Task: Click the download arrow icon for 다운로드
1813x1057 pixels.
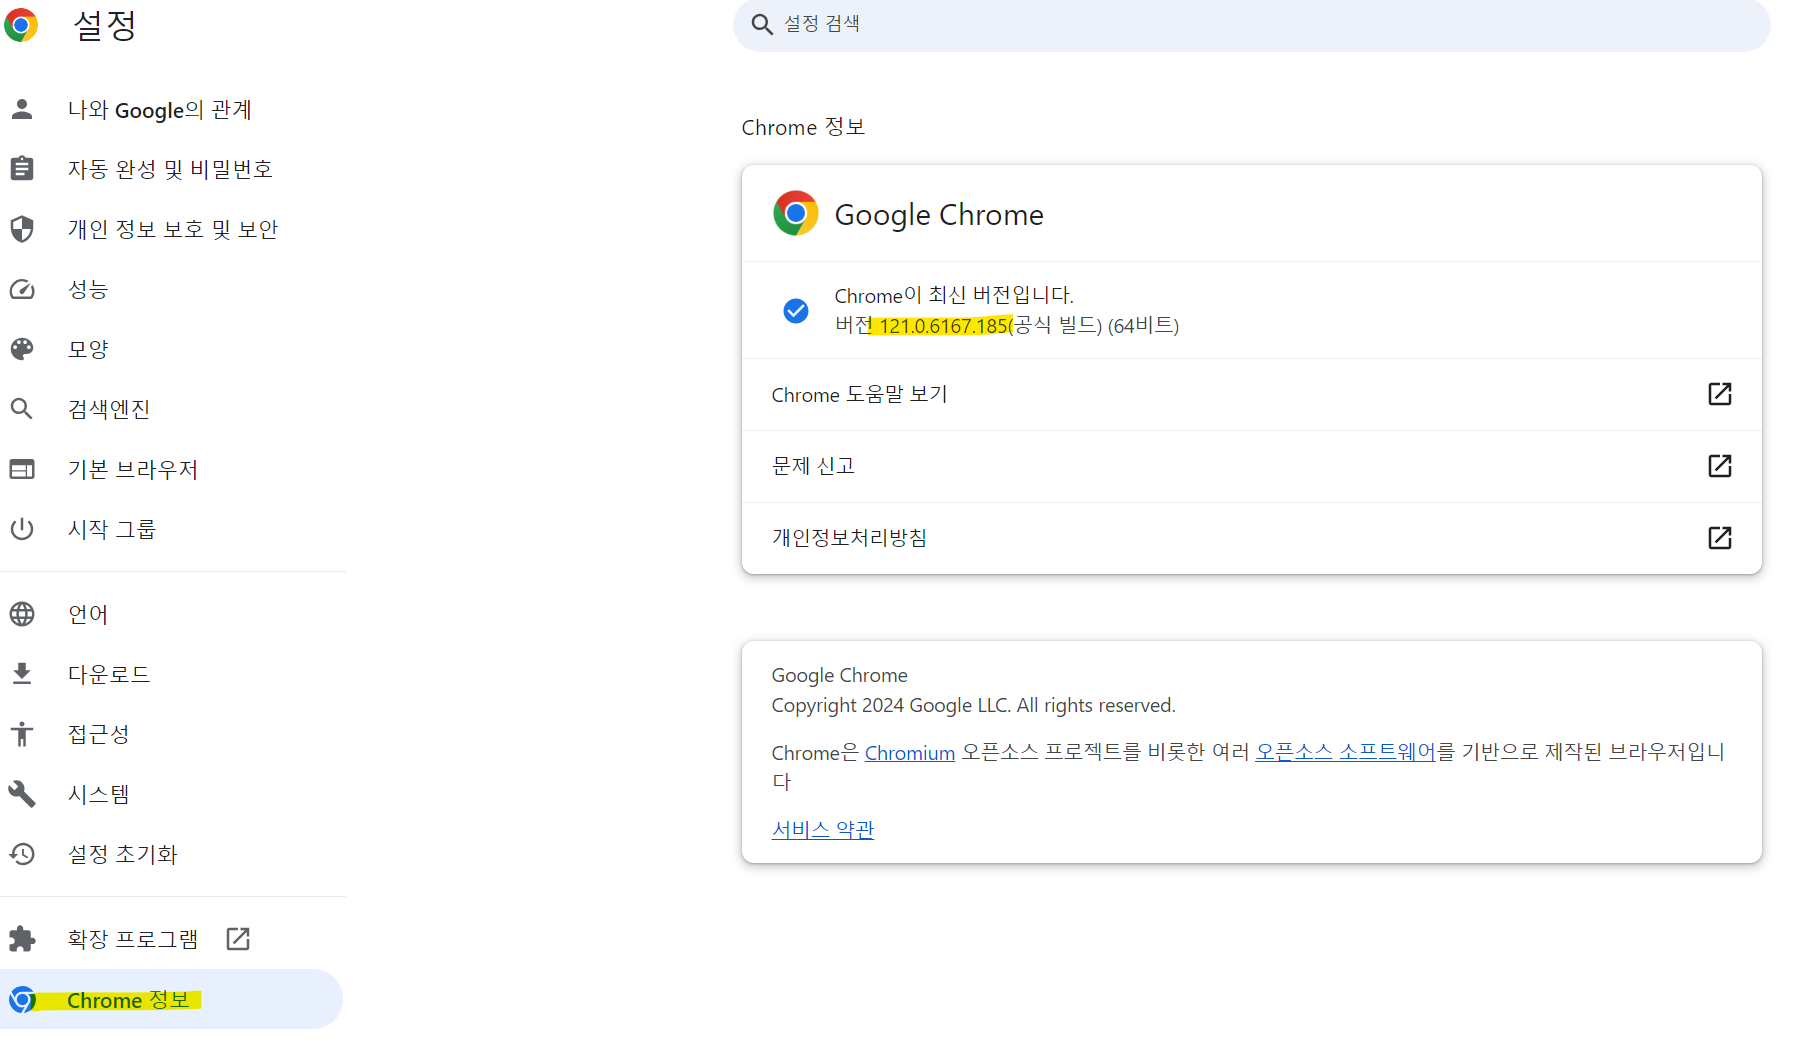Action: pyautogui.click(x=22, y=674)
